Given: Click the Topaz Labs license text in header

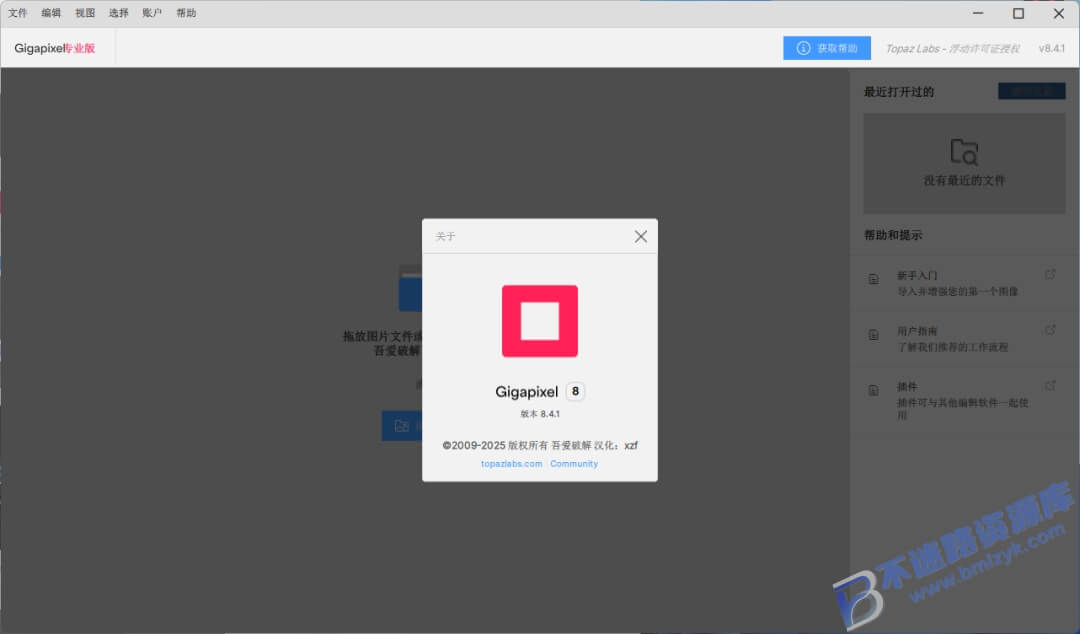Looking at the screenshot, I should click(953, 48).
